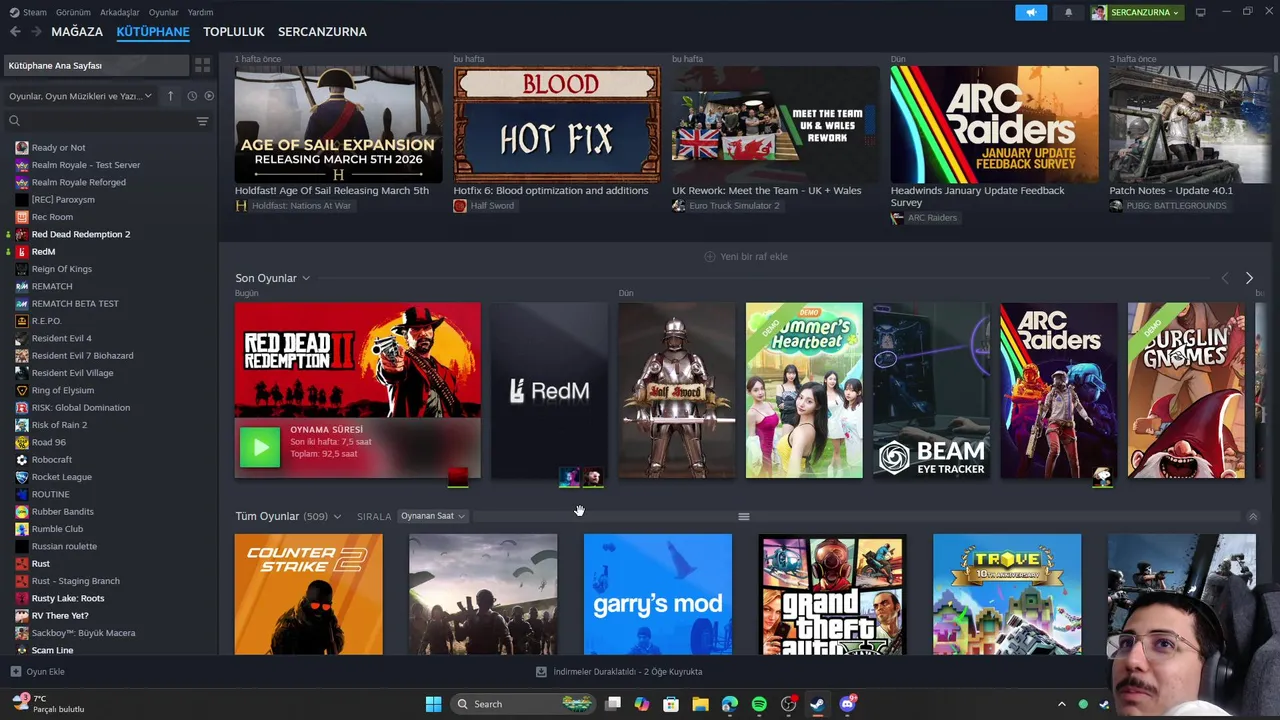This screenshot has height=720, width=1280.
Task: Open Spotify from the taskbar
Action: [x=759, y=704]
